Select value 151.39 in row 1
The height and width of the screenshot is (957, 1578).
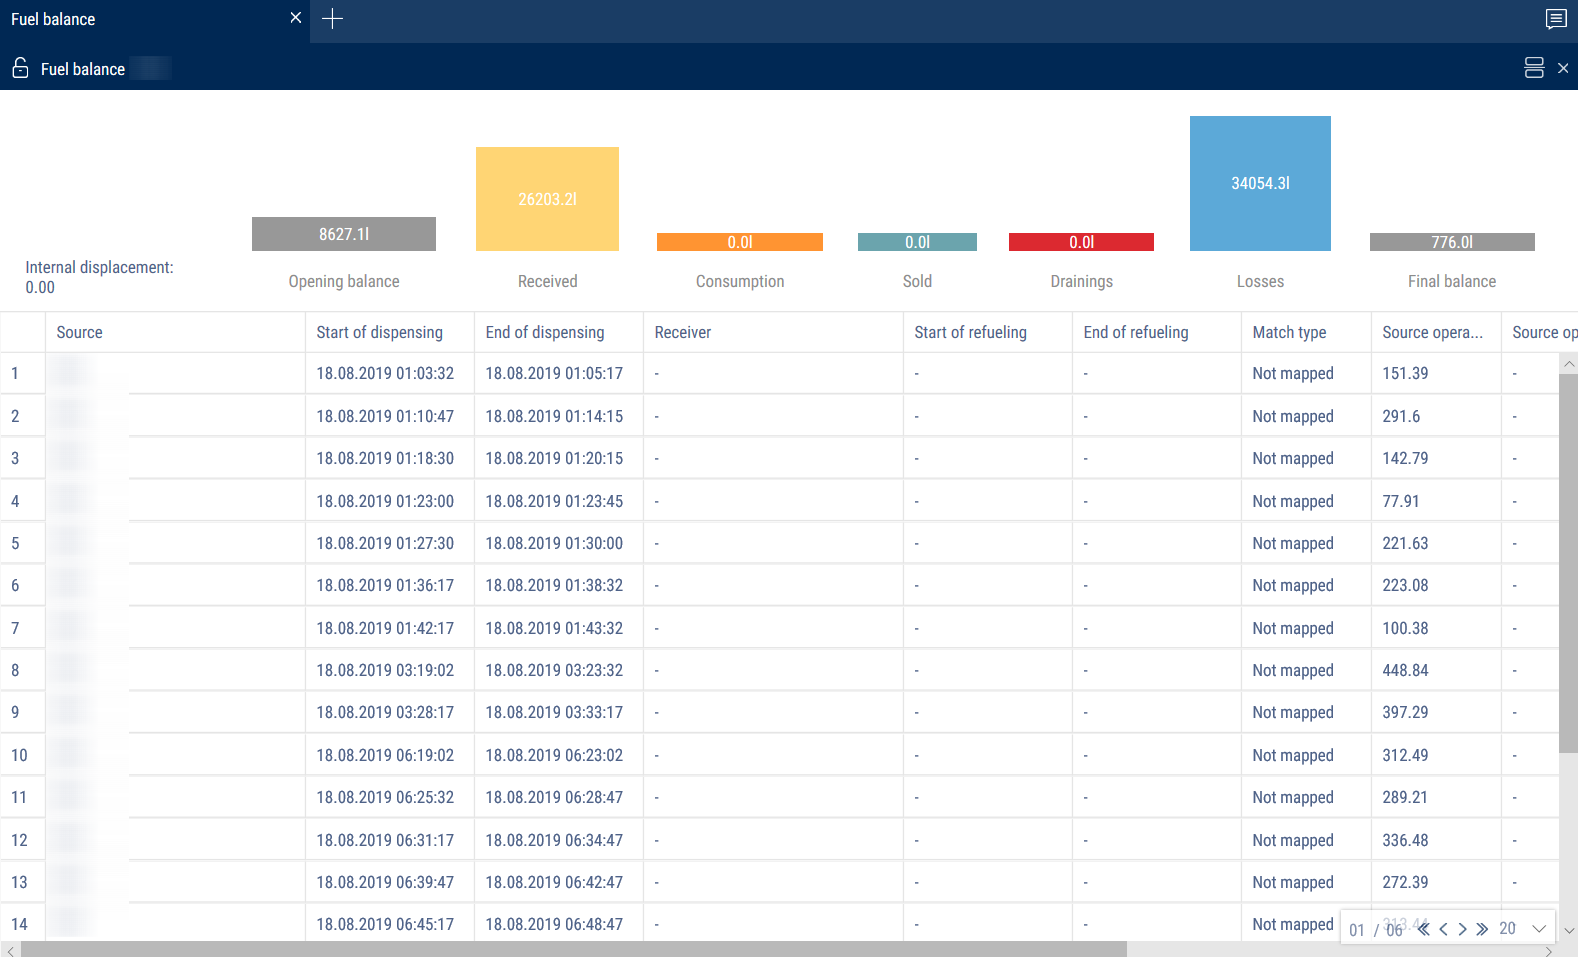tap(1405, 373)
